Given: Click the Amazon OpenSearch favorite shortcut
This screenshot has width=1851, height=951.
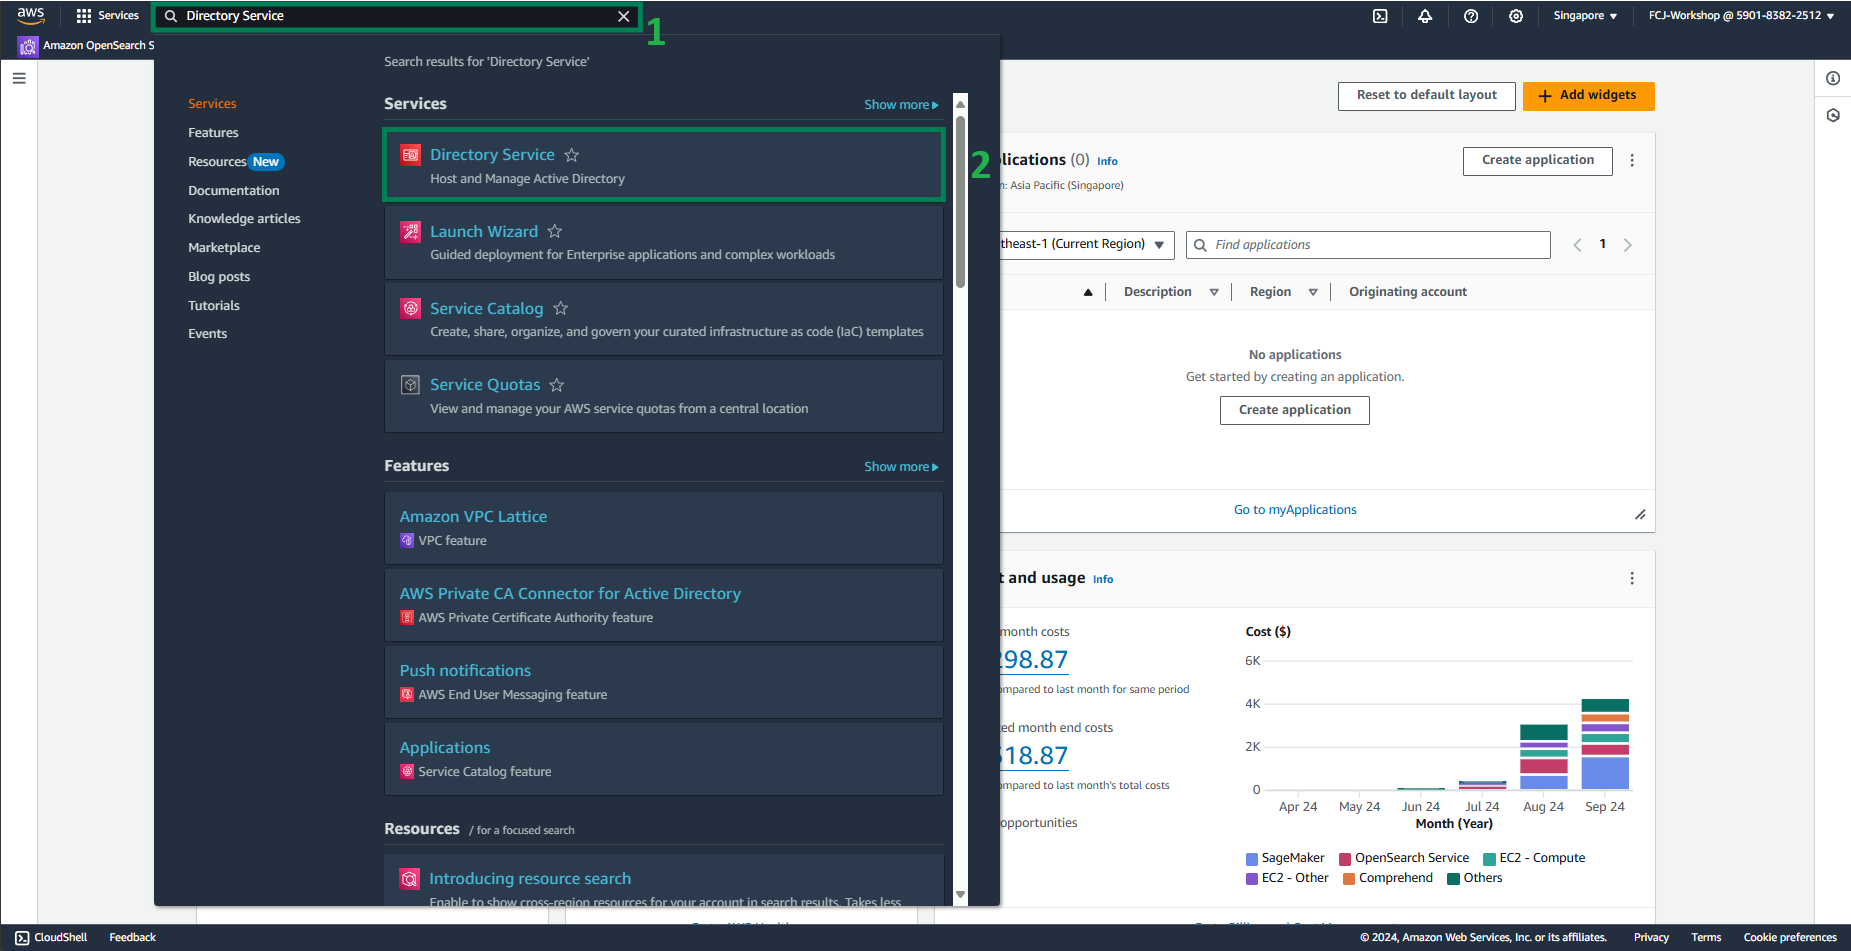Looking at the screenshot, I should pos(87,46).
